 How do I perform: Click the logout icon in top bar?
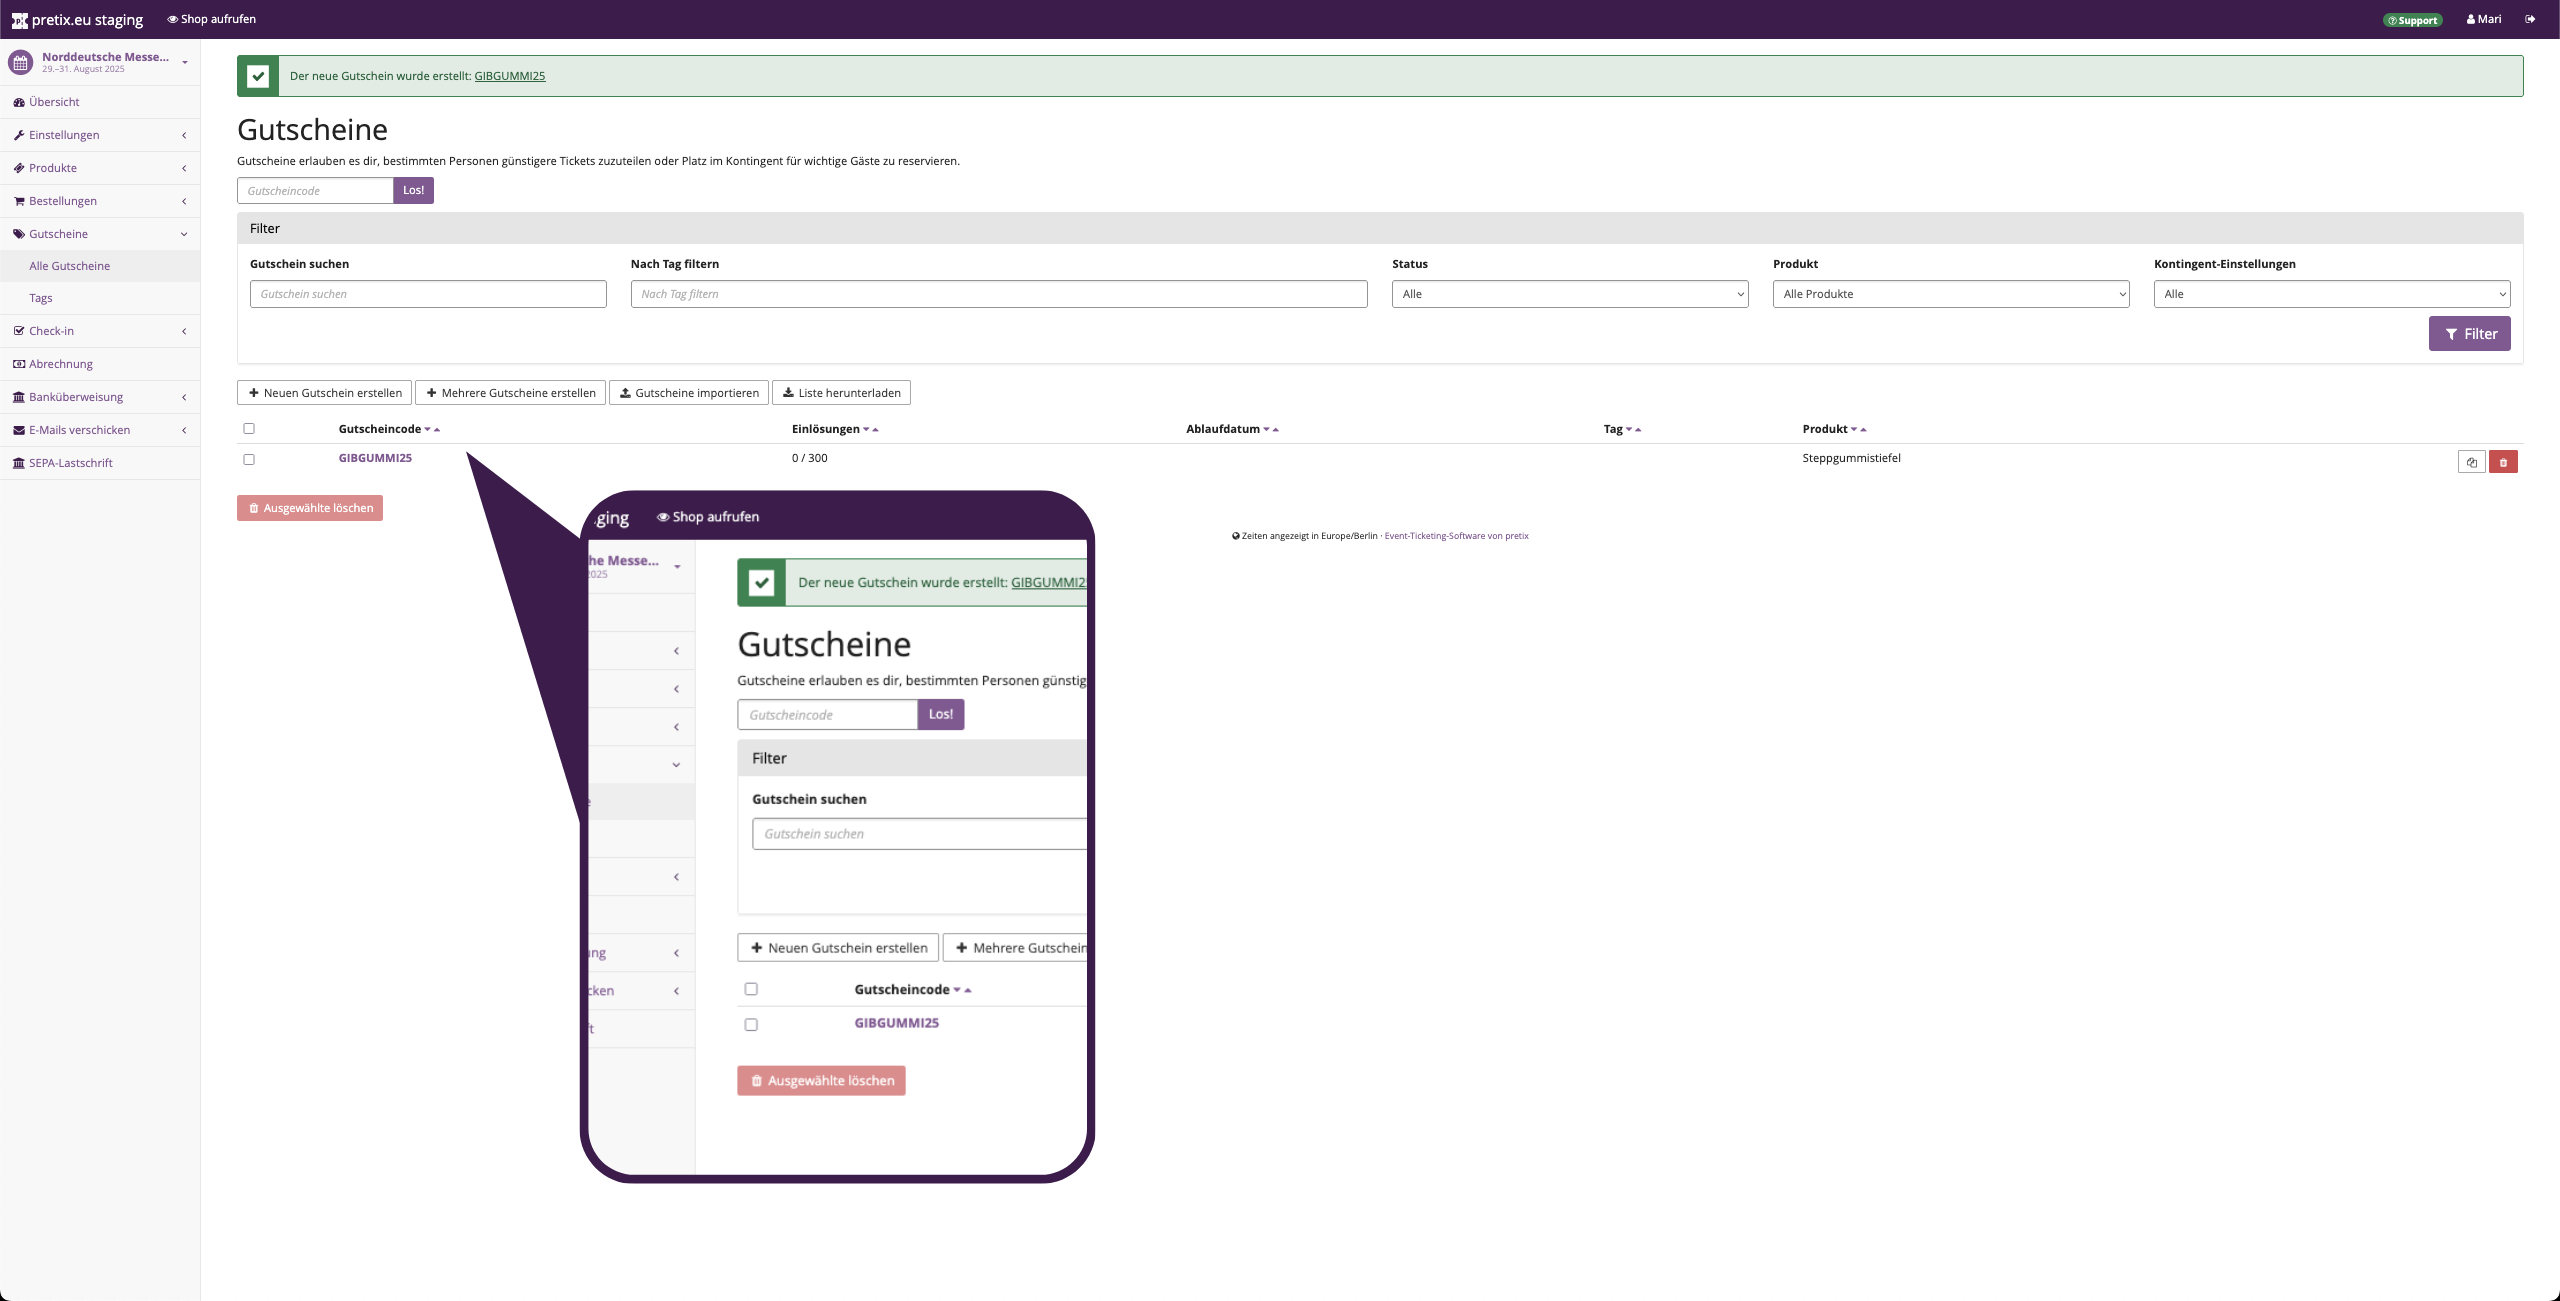coord(2530,19)
